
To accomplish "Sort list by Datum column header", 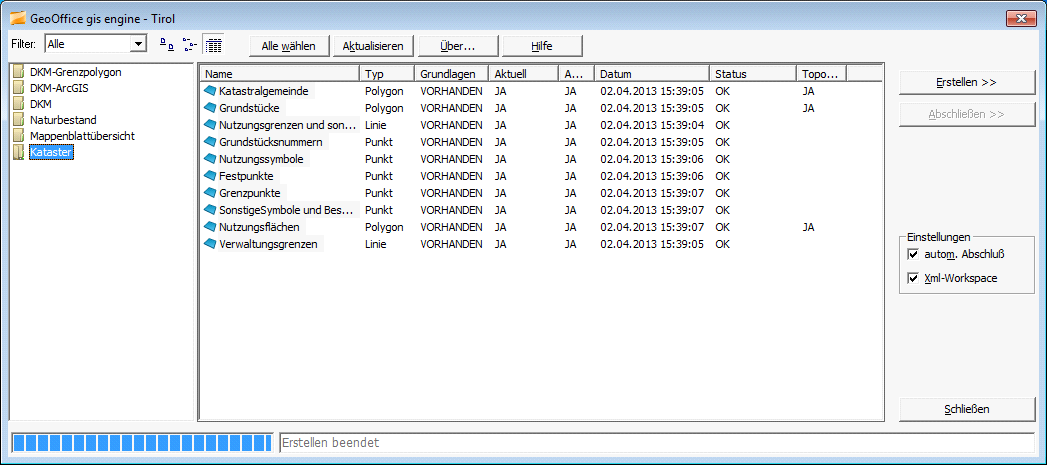I will click(x=650, y=74).
